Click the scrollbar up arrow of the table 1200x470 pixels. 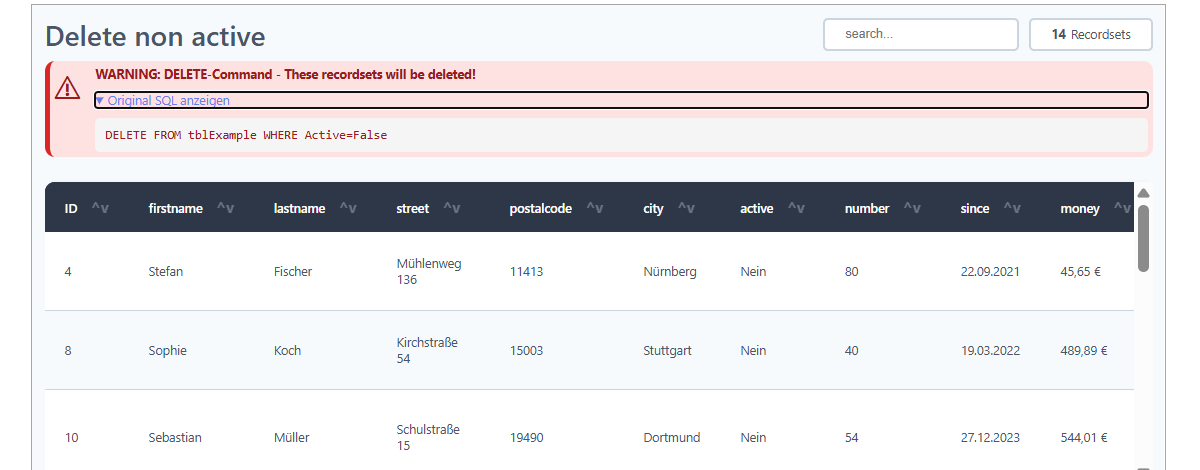[x=1144, y=193]
